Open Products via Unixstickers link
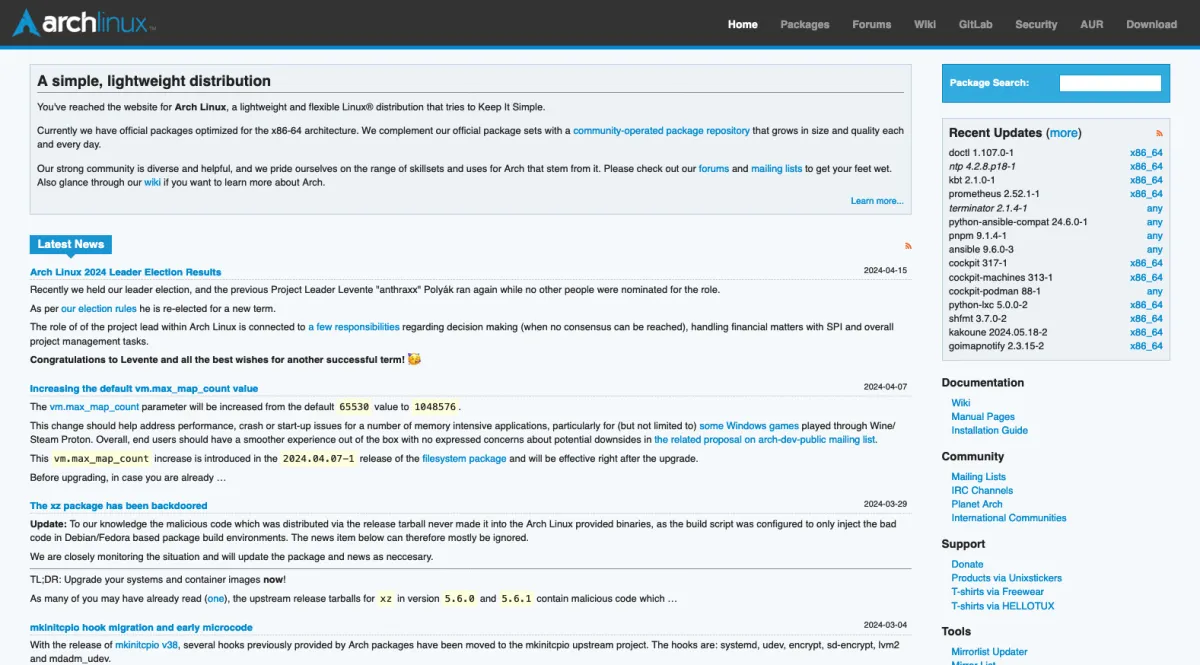The height and width of the screenshot is (665, 1200). [x=1007, y=578]
